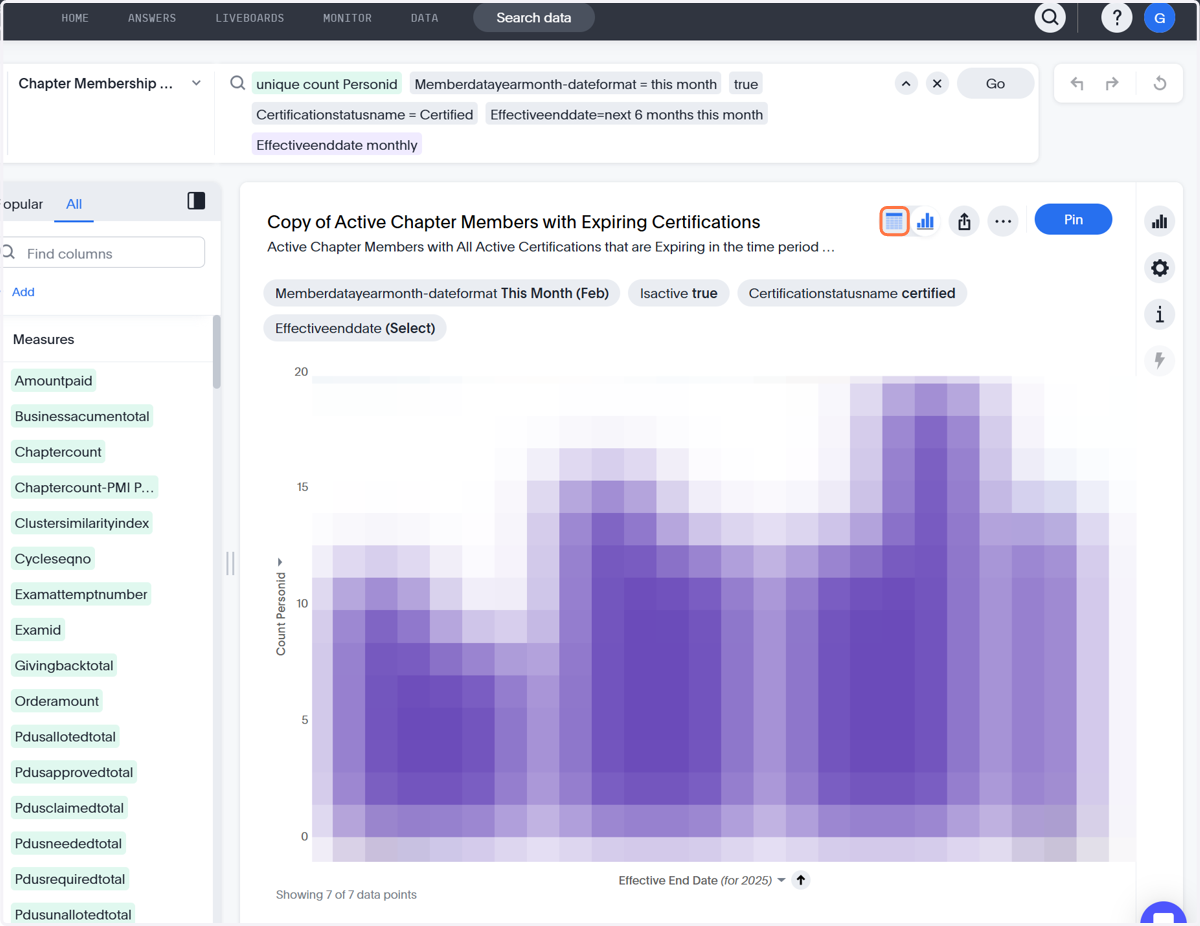The width and height of the screenshot is (1200, 926).
Task: Go to the Home menu
Action: pos(75,18)
